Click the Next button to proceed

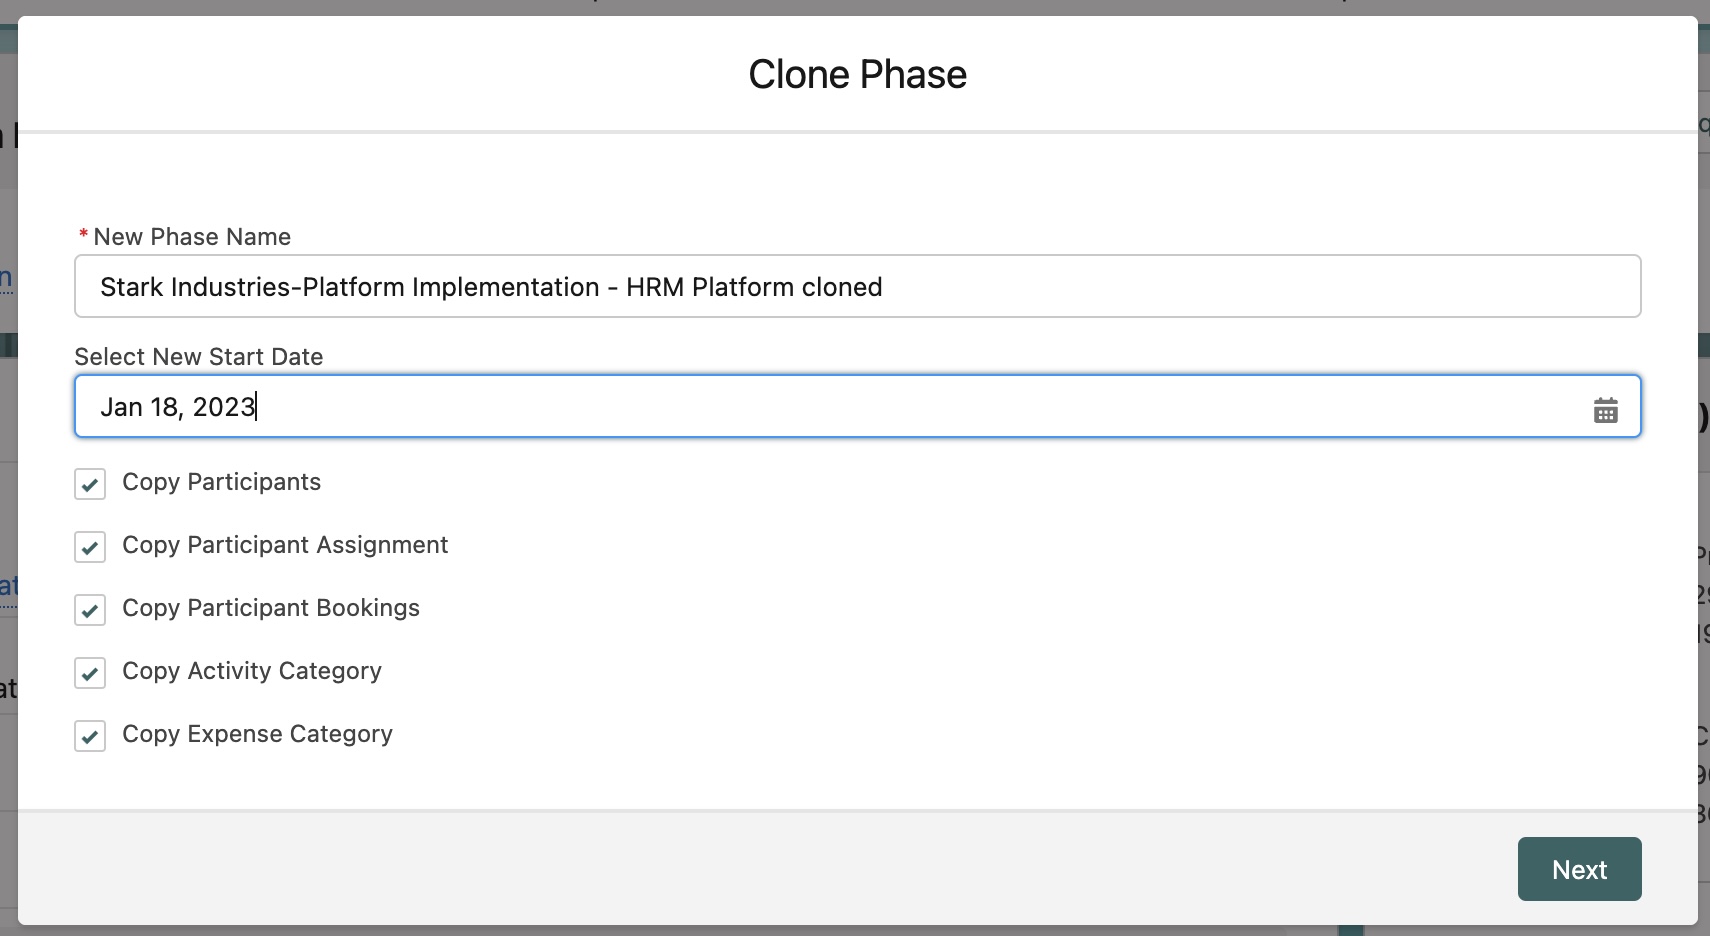coord(1578,869)
